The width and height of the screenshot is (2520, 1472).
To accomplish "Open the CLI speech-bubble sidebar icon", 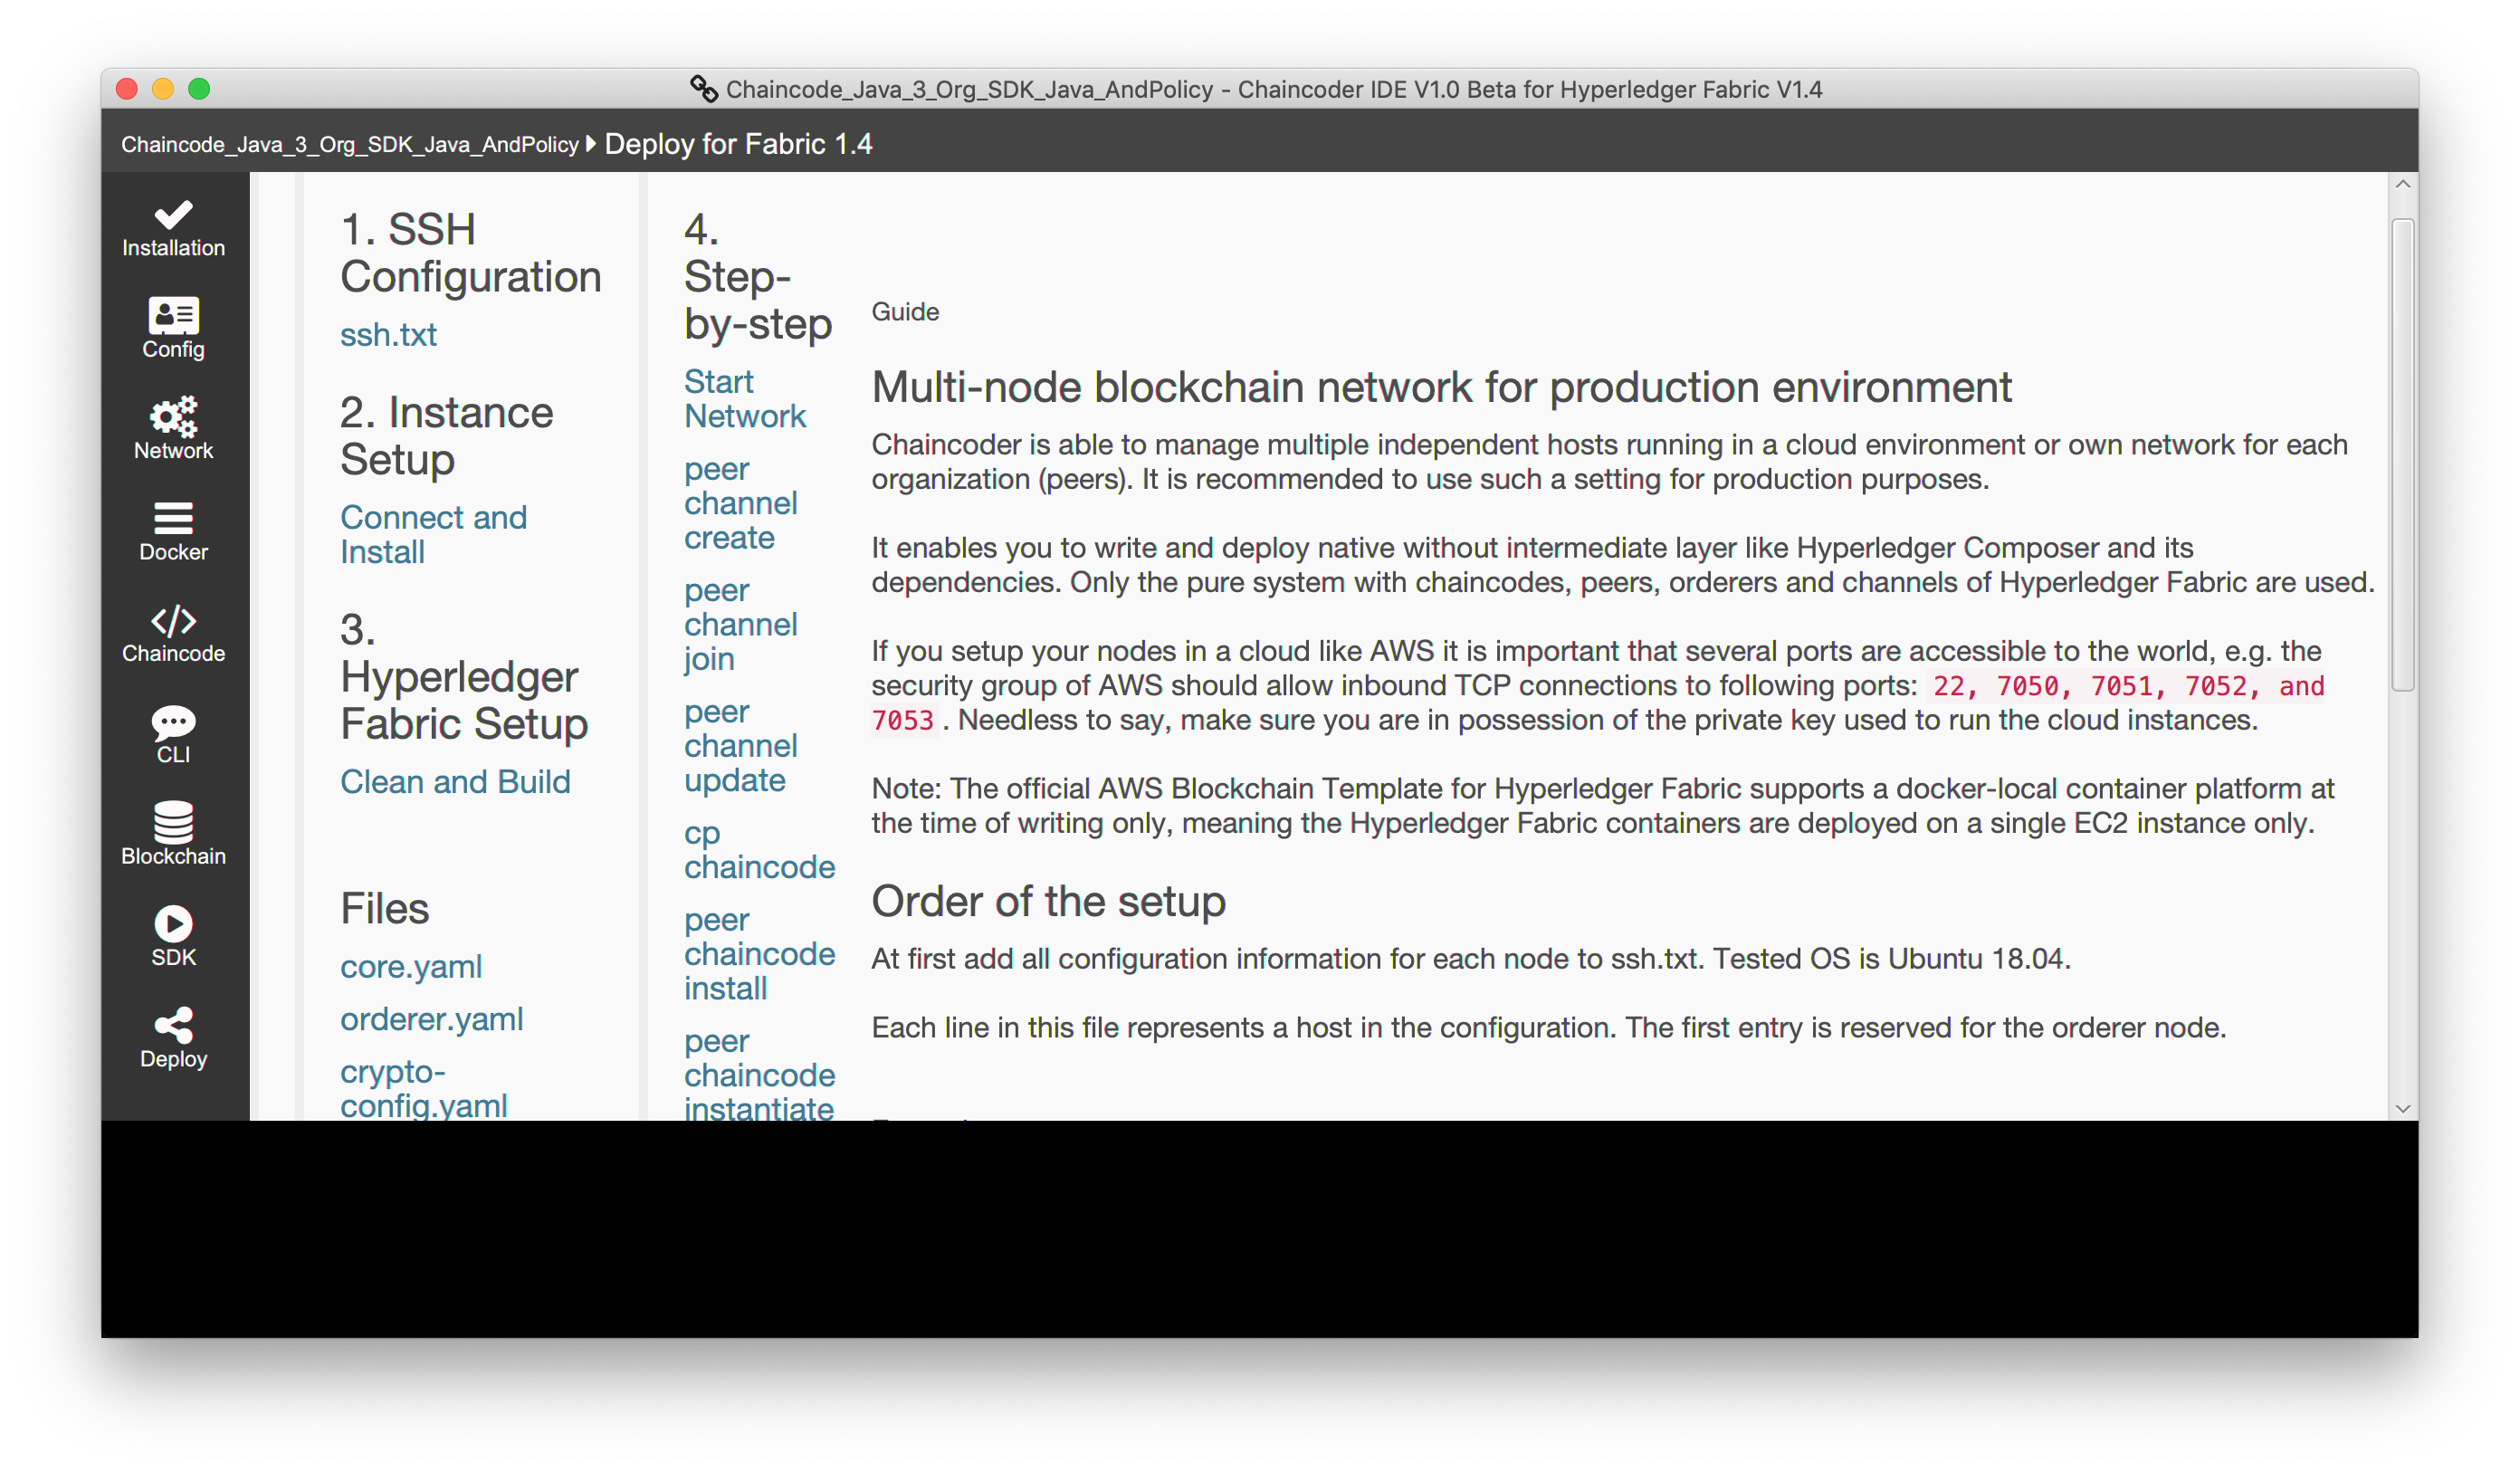I will [x=173, y=723].
